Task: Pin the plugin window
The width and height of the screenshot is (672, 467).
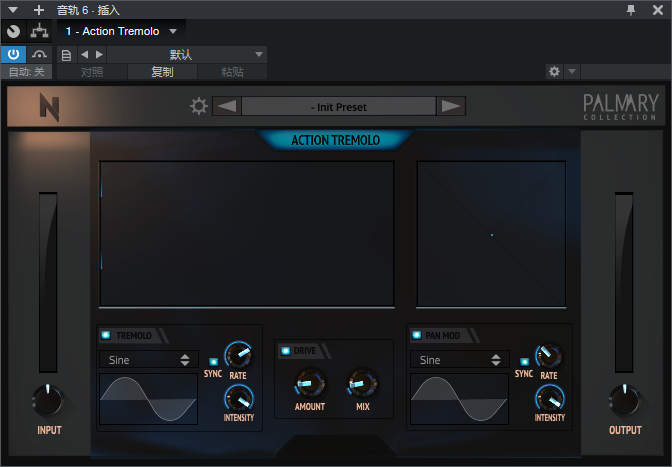Action: click(631, 10)
